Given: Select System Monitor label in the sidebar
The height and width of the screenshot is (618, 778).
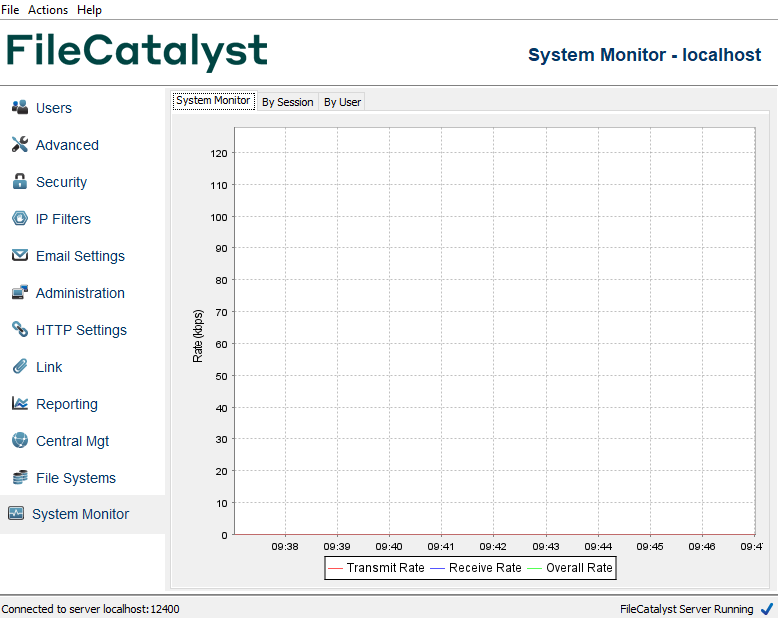Looking at the screenshot, I should [x=80, y=514].
